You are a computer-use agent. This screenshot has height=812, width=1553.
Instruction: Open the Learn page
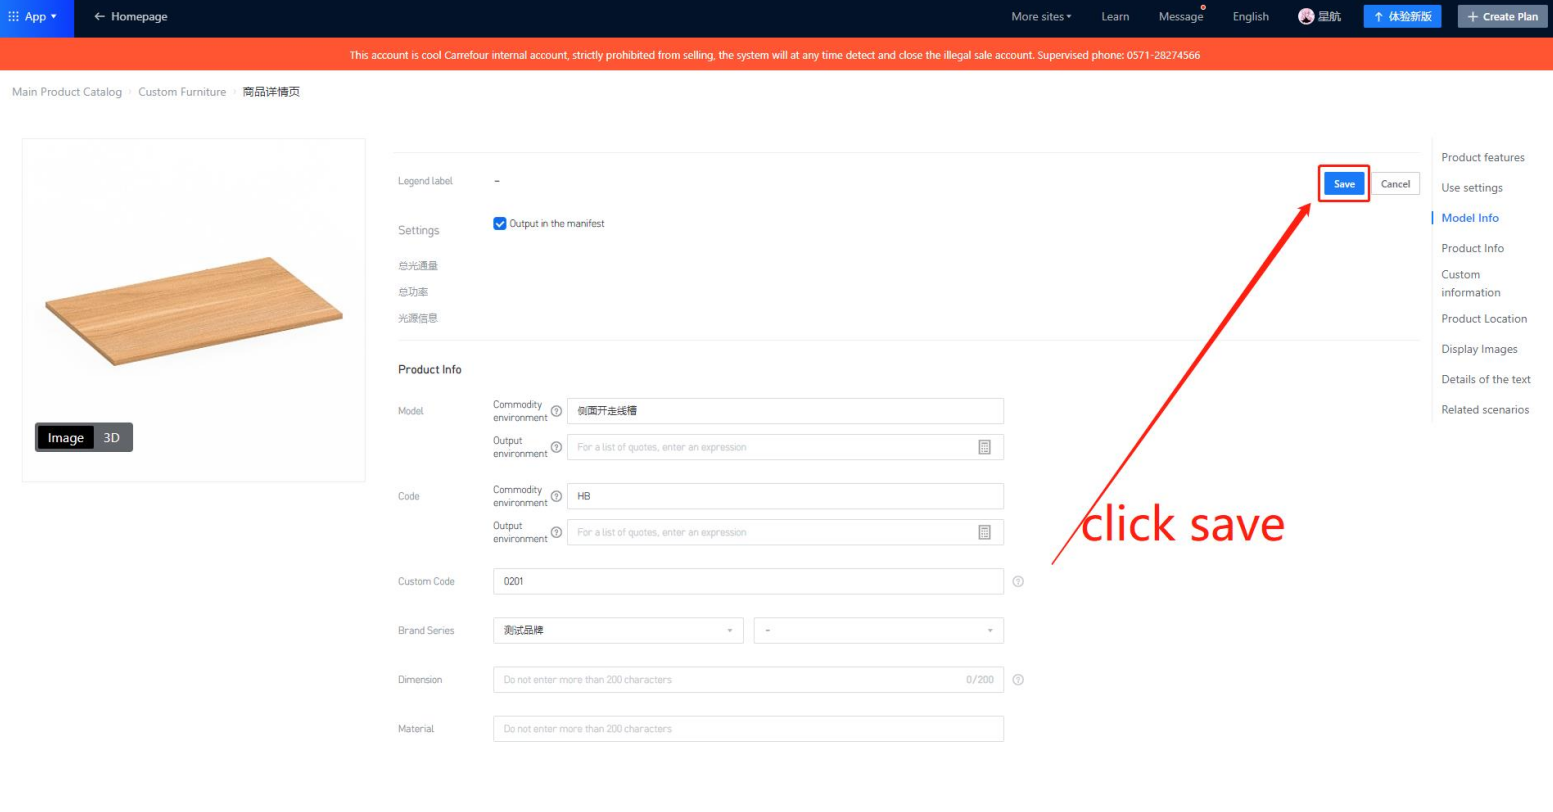click(1115, 17)
